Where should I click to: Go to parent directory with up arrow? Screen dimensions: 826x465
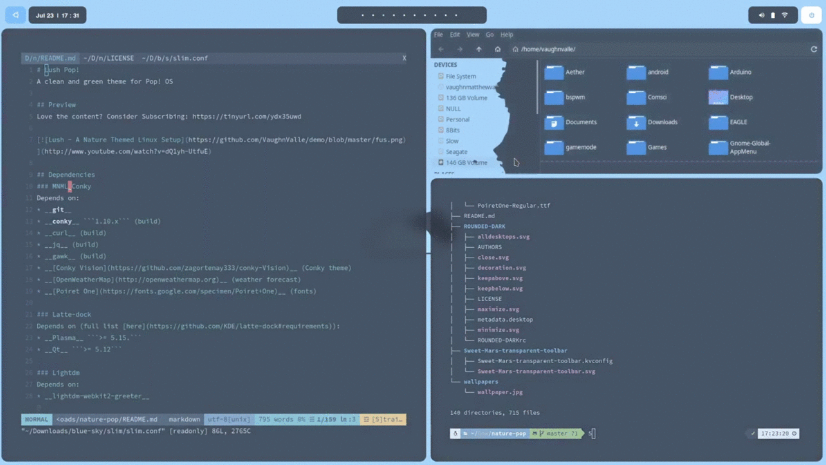pos(479,49)
